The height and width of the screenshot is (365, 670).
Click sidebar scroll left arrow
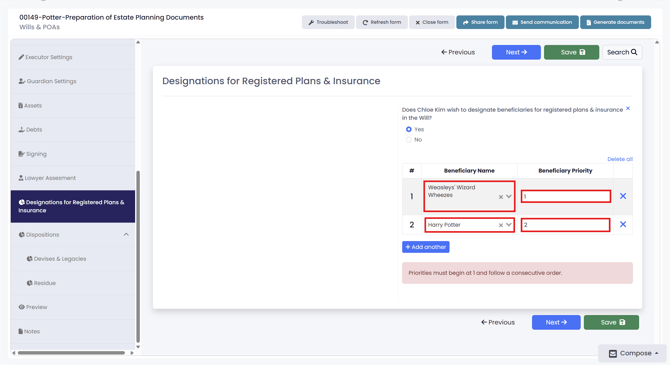(14, 353)
